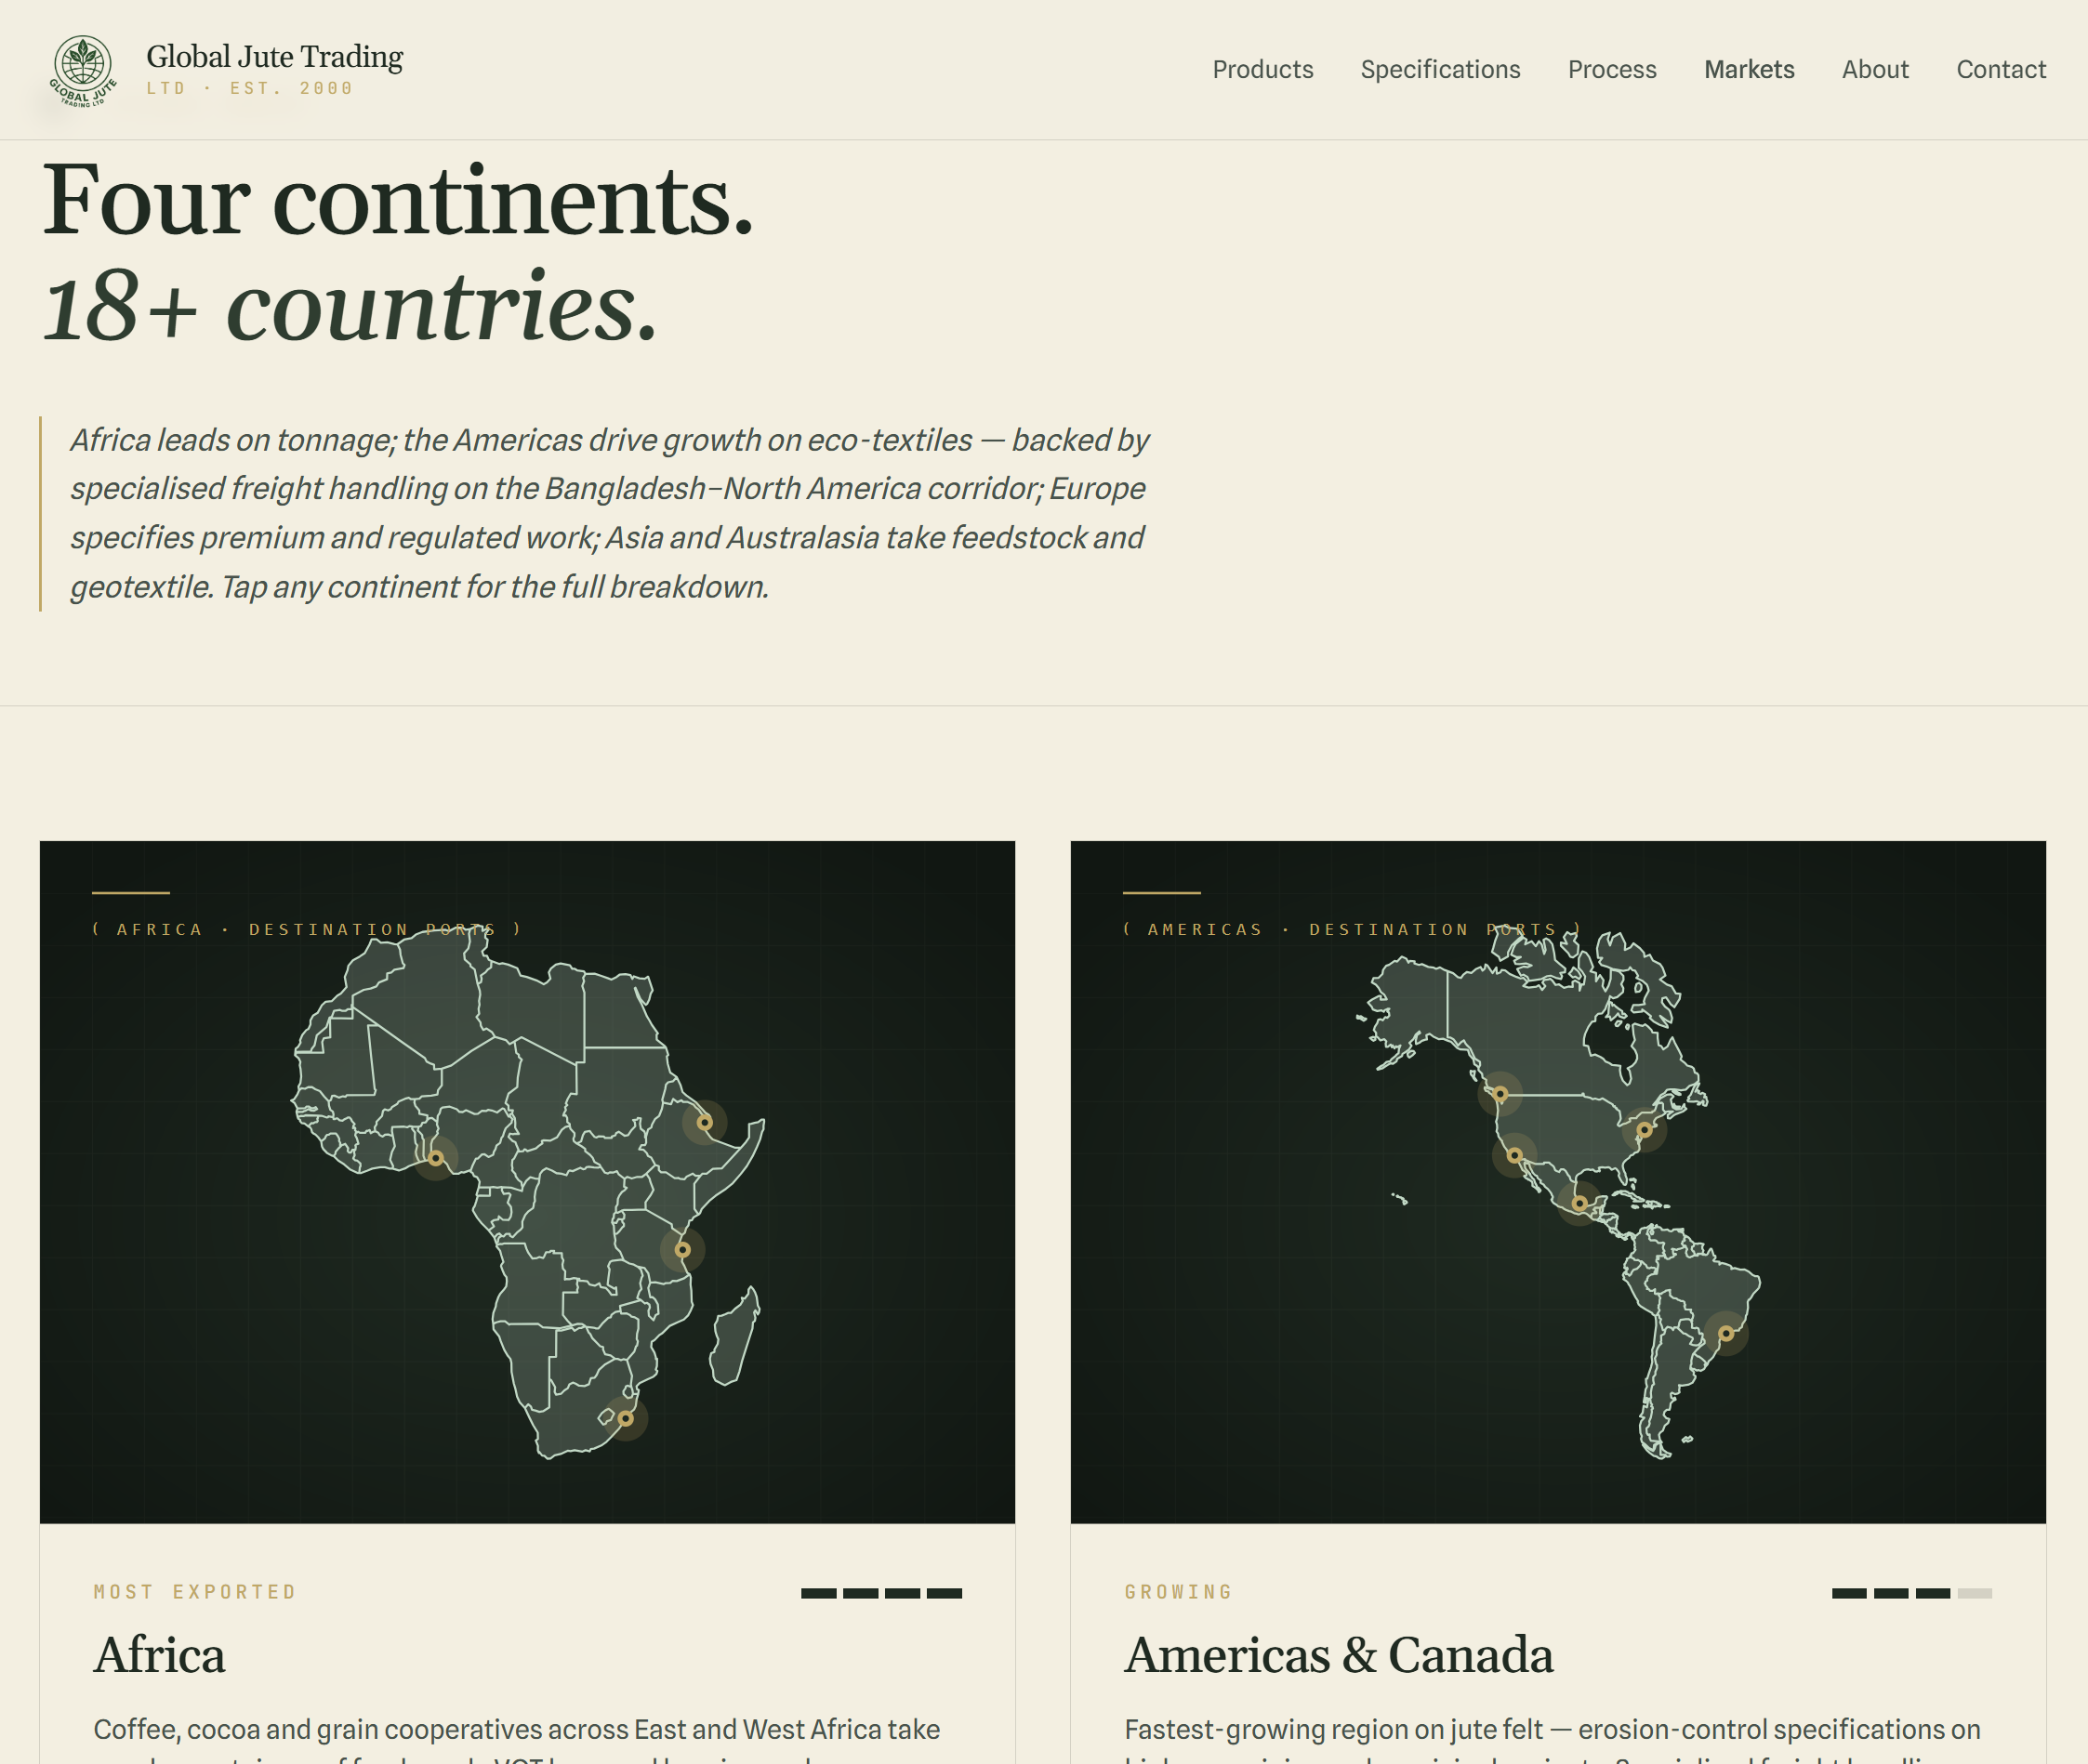Go to the Specifications page
This screenshot has height=1764, width=2088.
[x=1440, y=69]
